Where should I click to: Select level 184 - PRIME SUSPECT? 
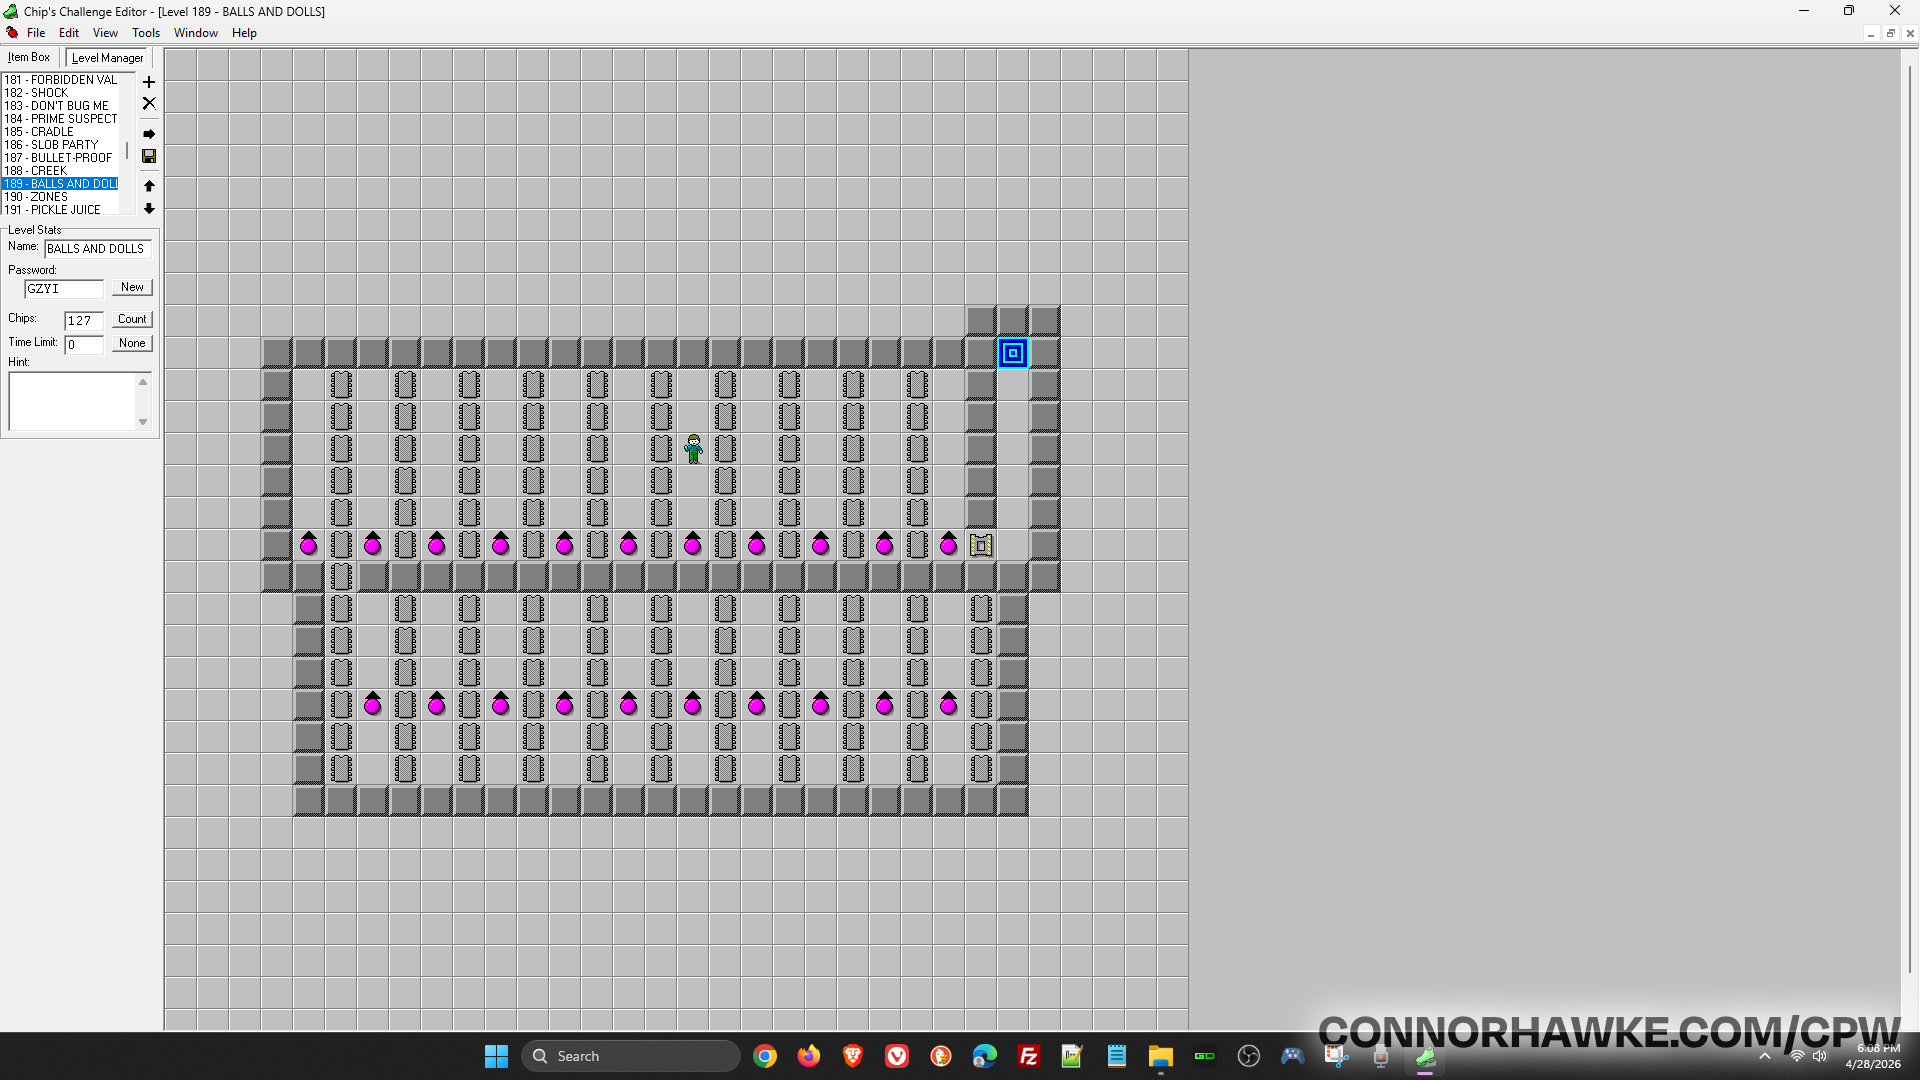(60, 119)
